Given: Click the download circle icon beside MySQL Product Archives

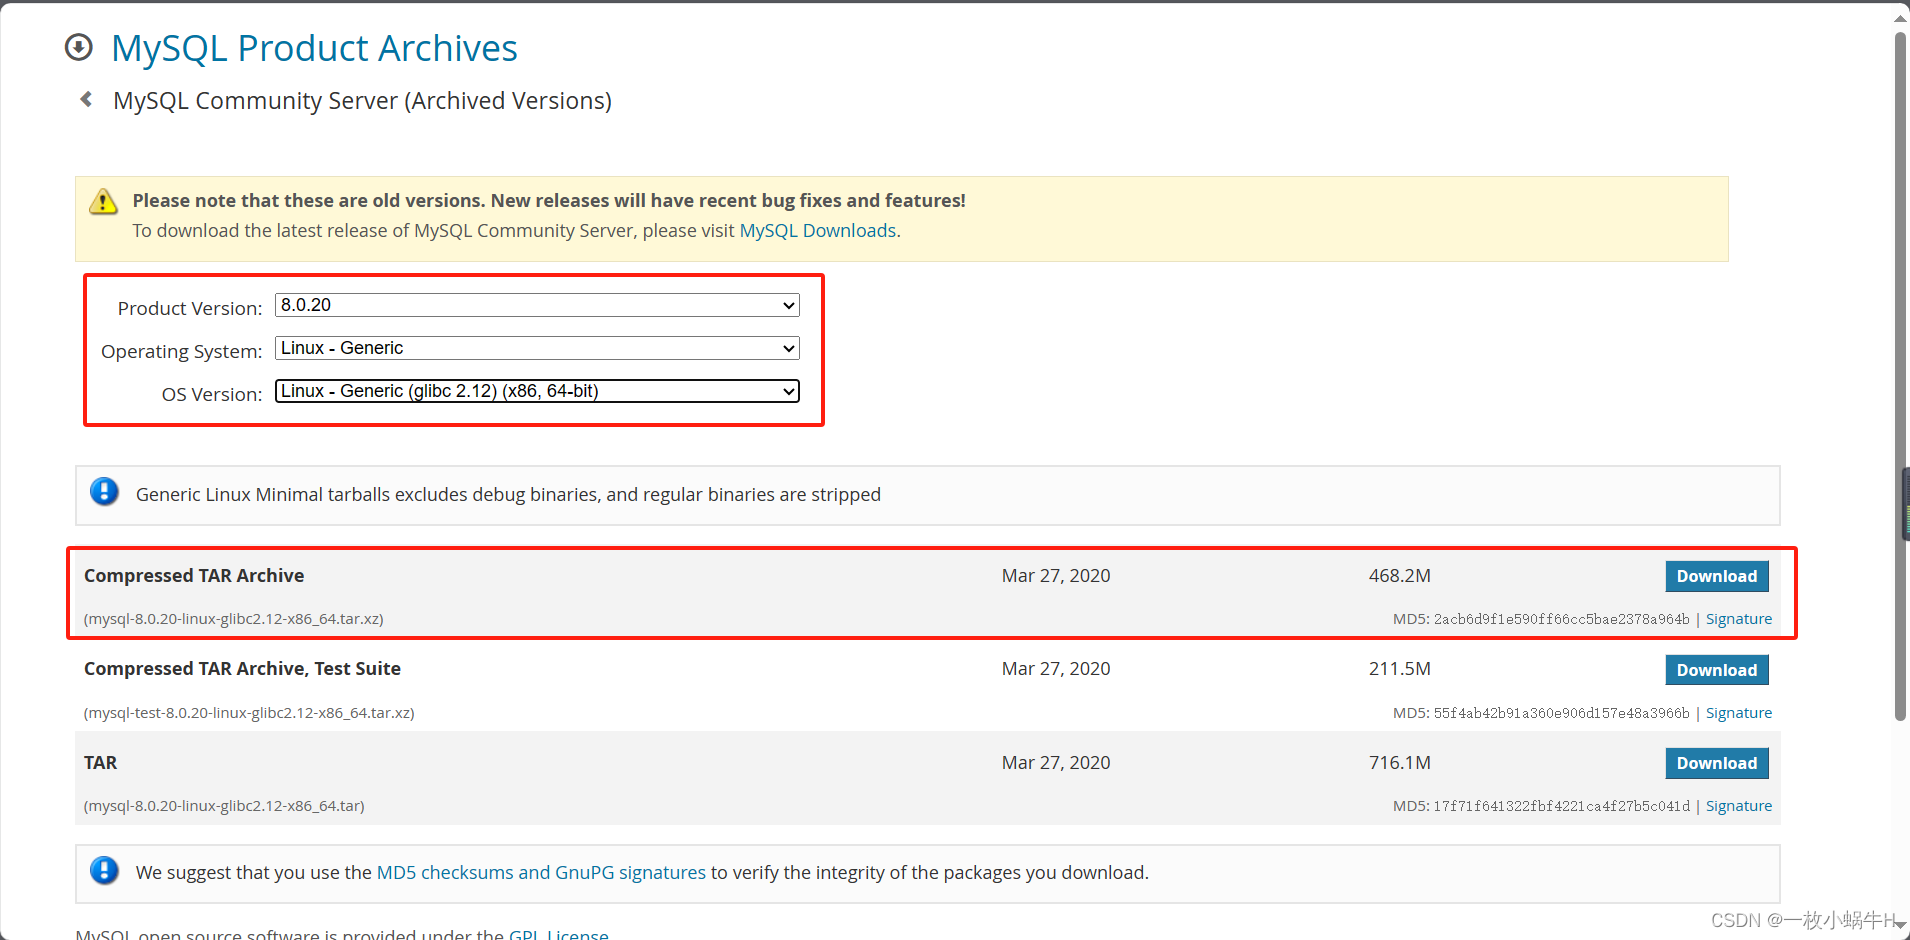Looking at the screenshot, I should pos(79,47).
